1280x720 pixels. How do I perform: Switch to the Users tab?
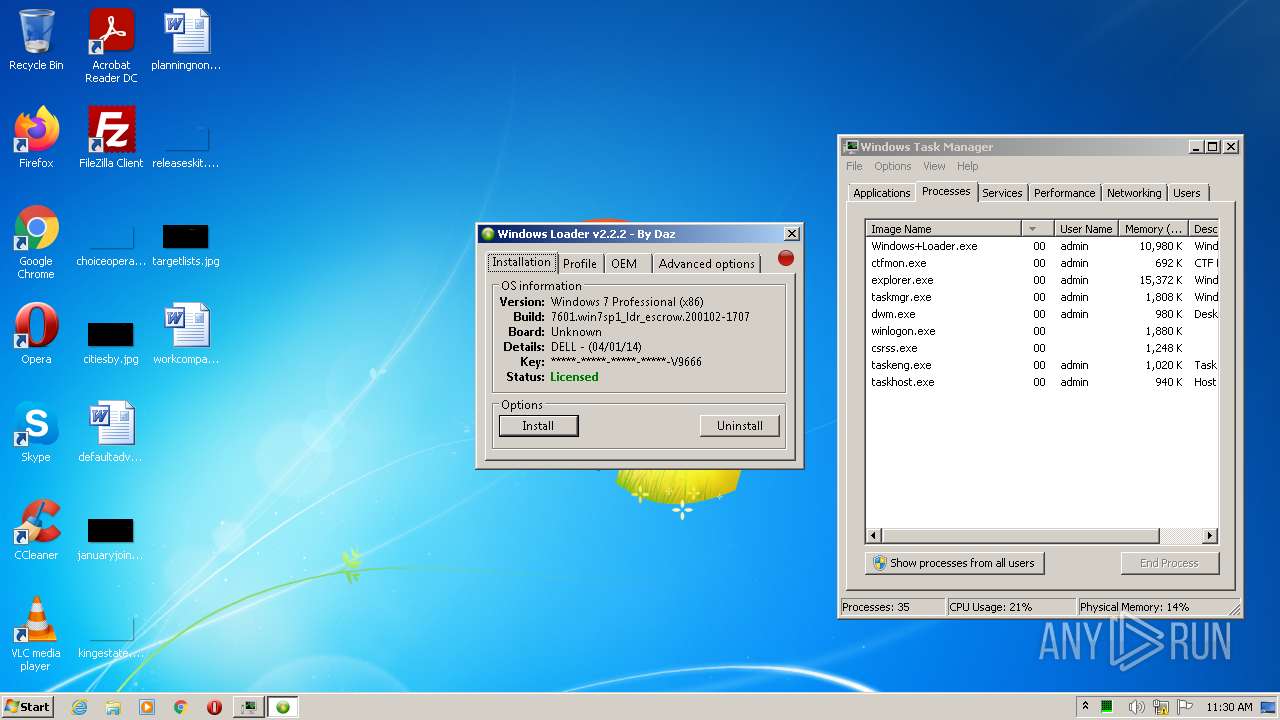pos(1187,193)
